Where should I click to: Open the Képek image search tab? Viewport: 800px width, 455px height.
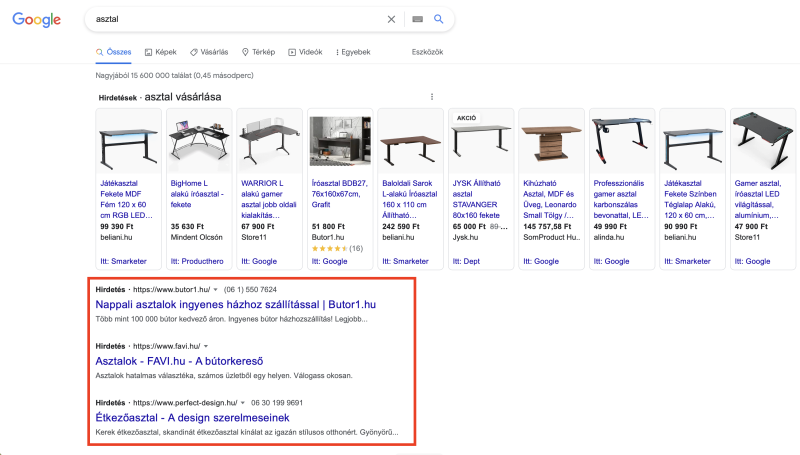[x=160, y=51]
